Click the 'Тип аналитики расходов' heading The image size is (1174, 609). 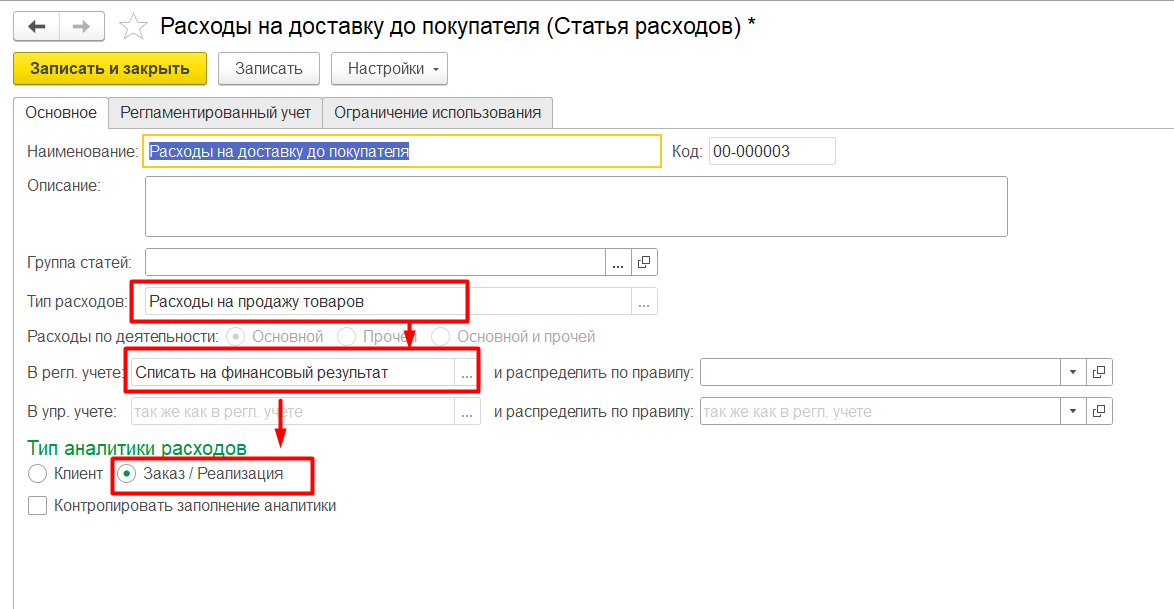(137, 448)
